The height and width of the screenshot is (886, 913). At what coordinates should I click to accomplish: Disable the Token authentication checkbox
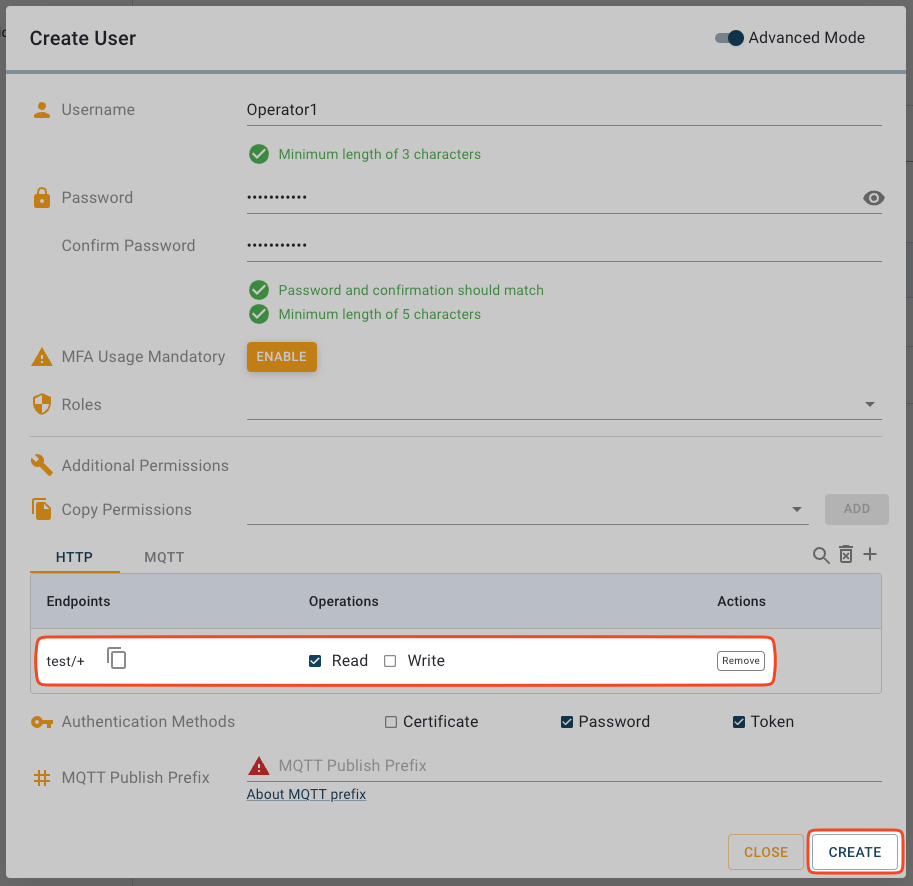click(x=739, y=722)
